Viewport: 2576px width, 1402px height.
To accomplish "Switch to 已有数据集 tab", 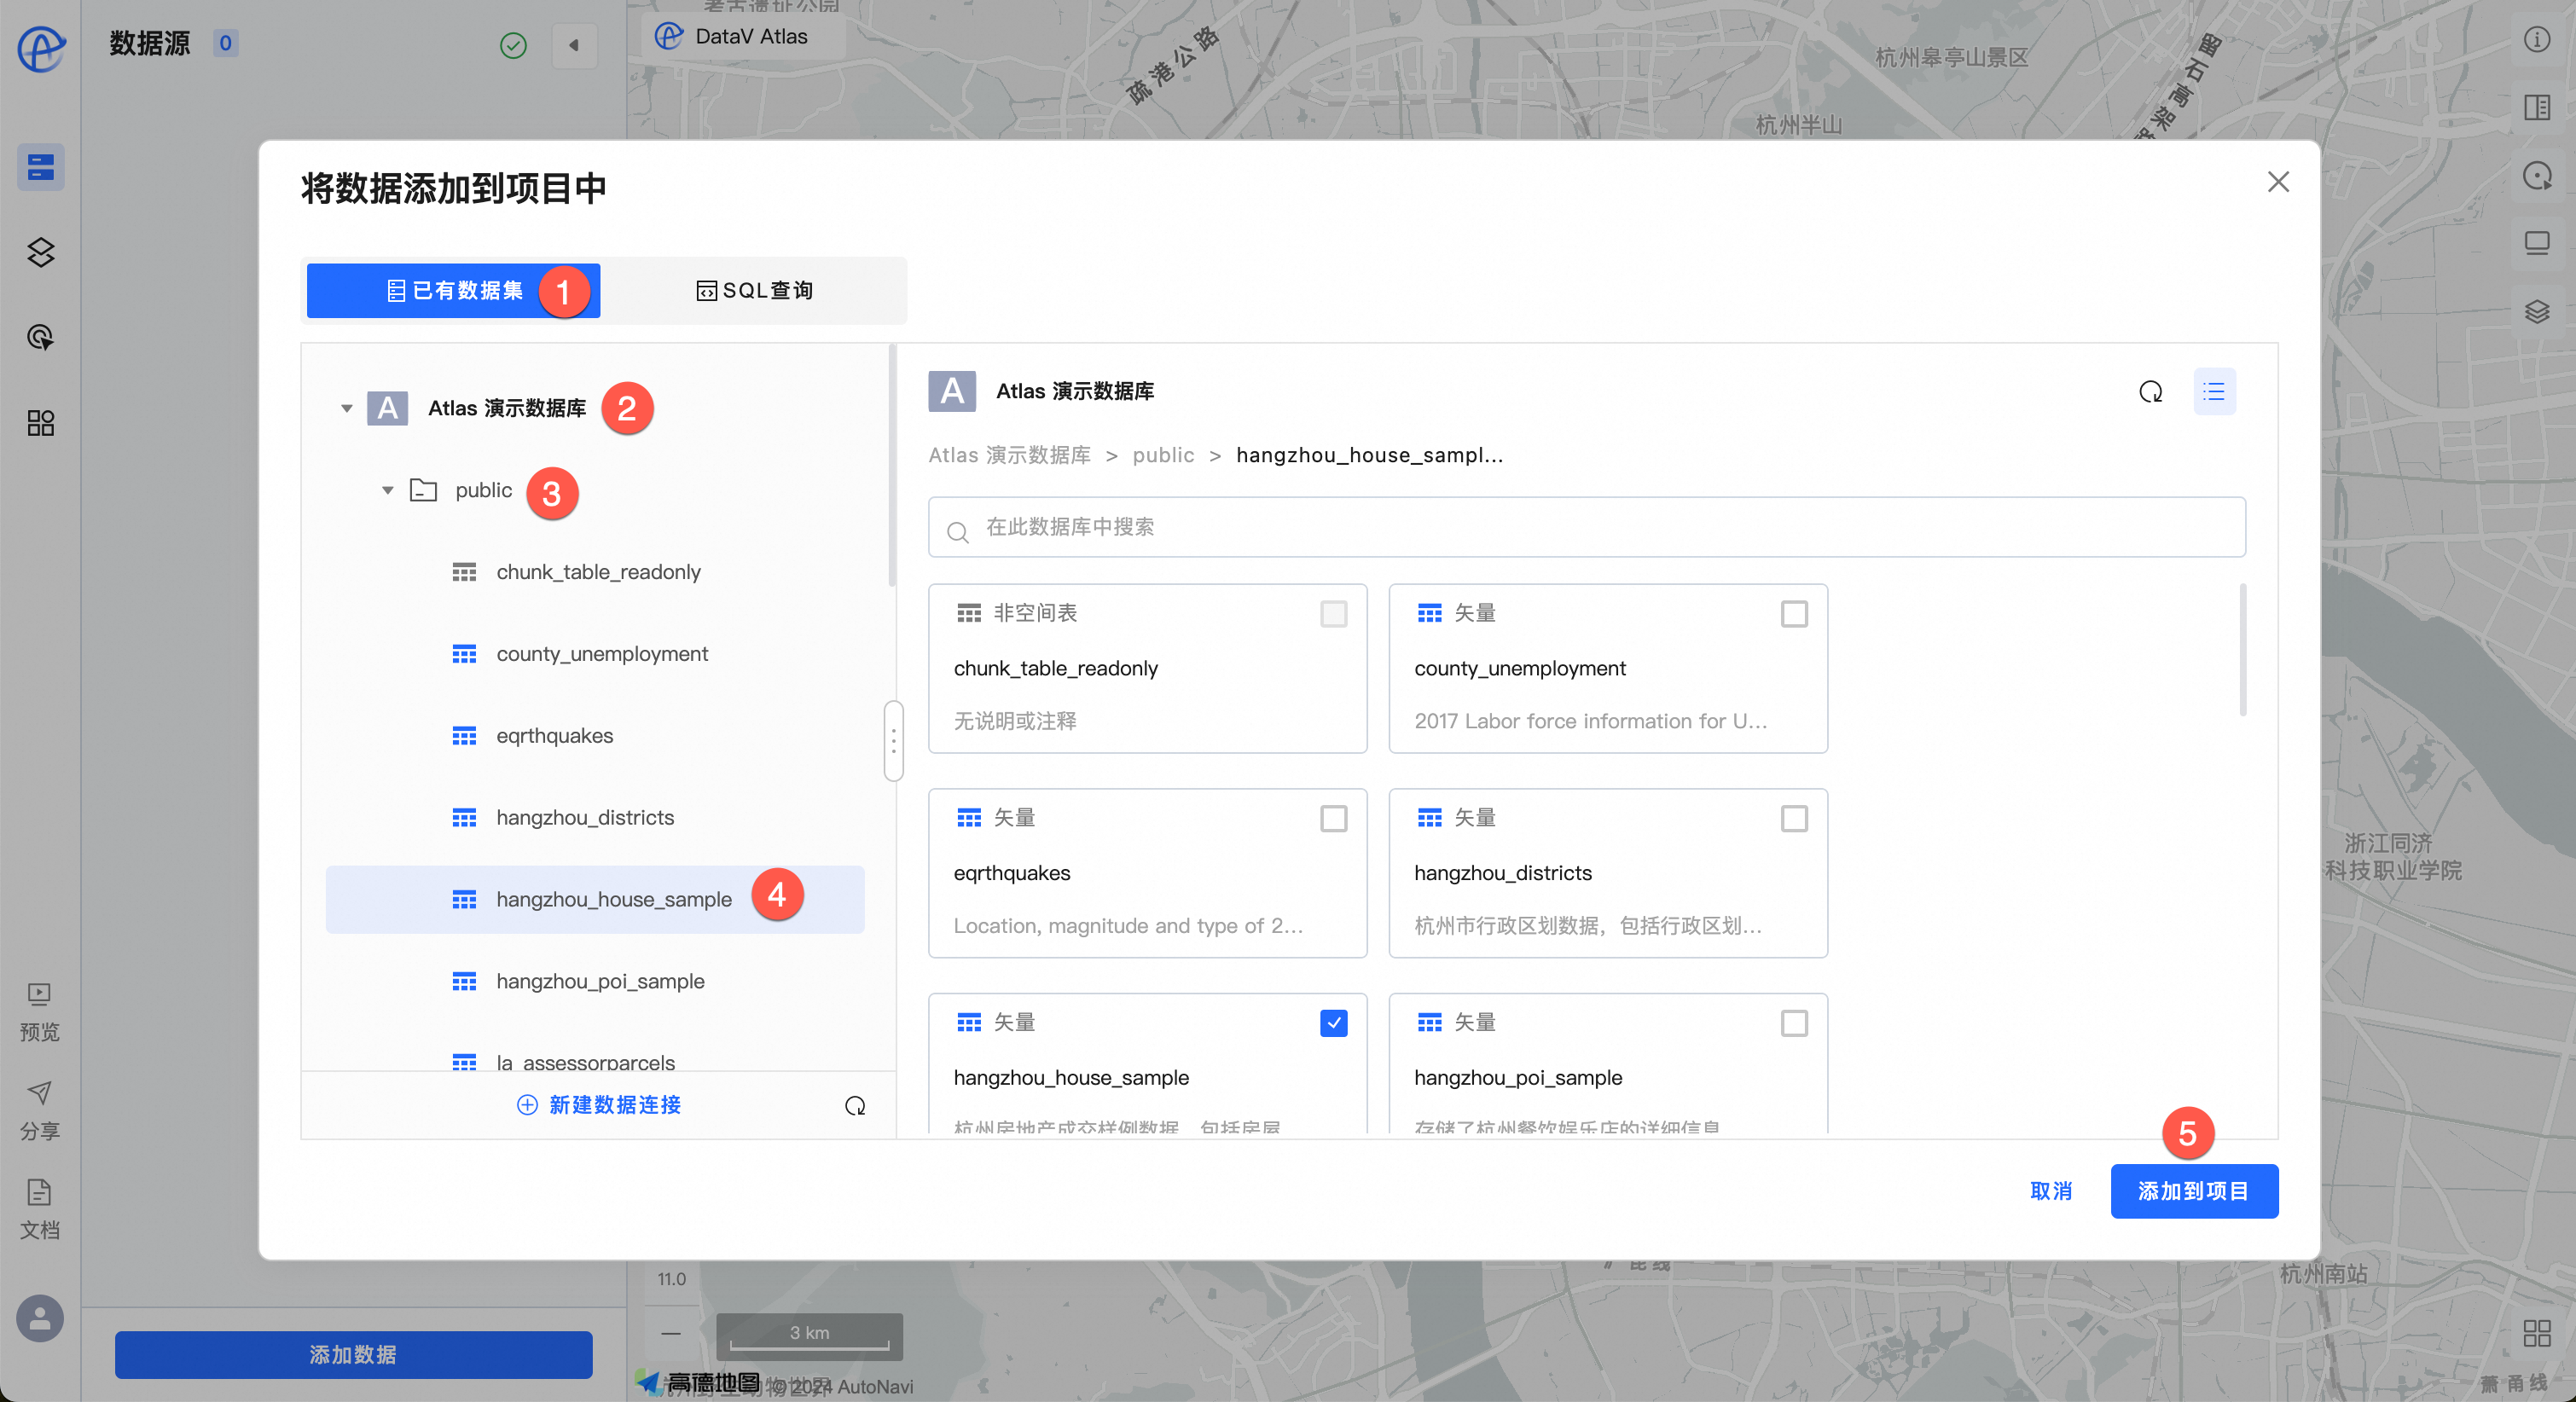I will click(x=453, y=291).
